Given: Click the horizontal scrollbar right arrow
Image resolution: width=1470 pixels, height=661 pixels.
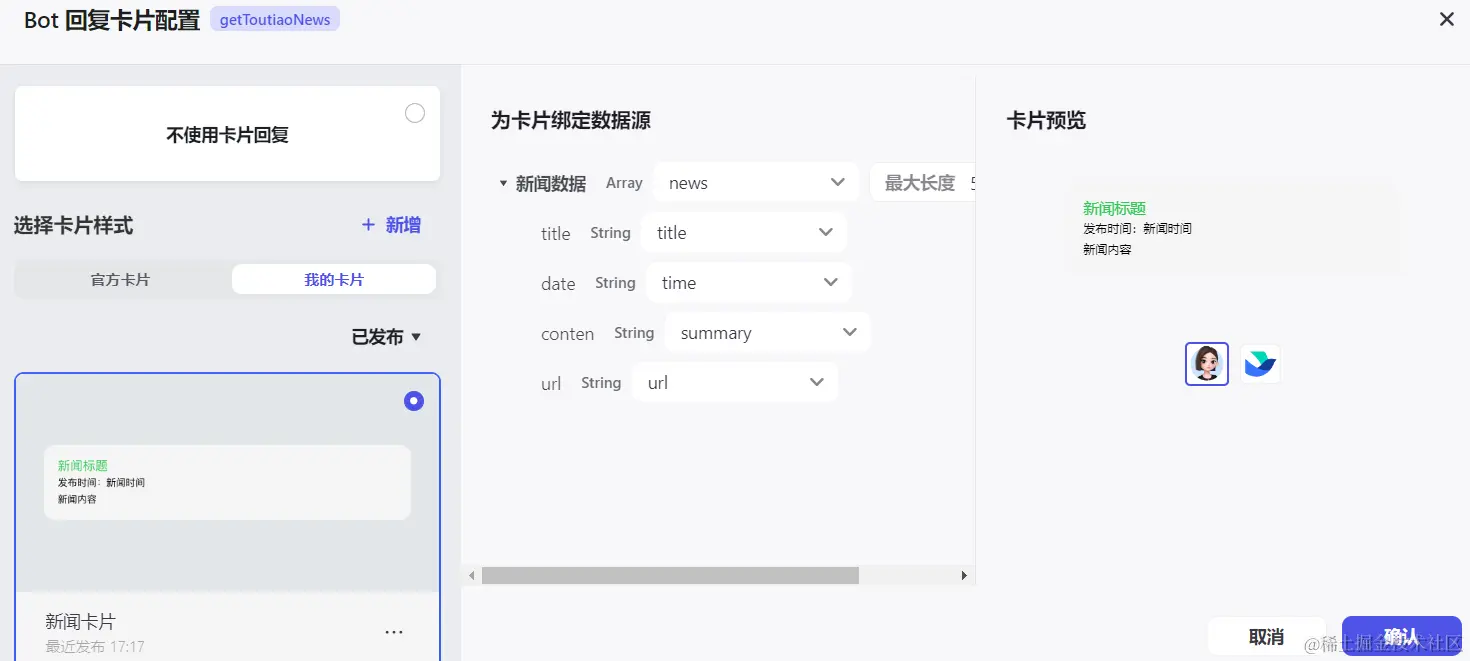Looking at the screenshot, I should [964, 575].
